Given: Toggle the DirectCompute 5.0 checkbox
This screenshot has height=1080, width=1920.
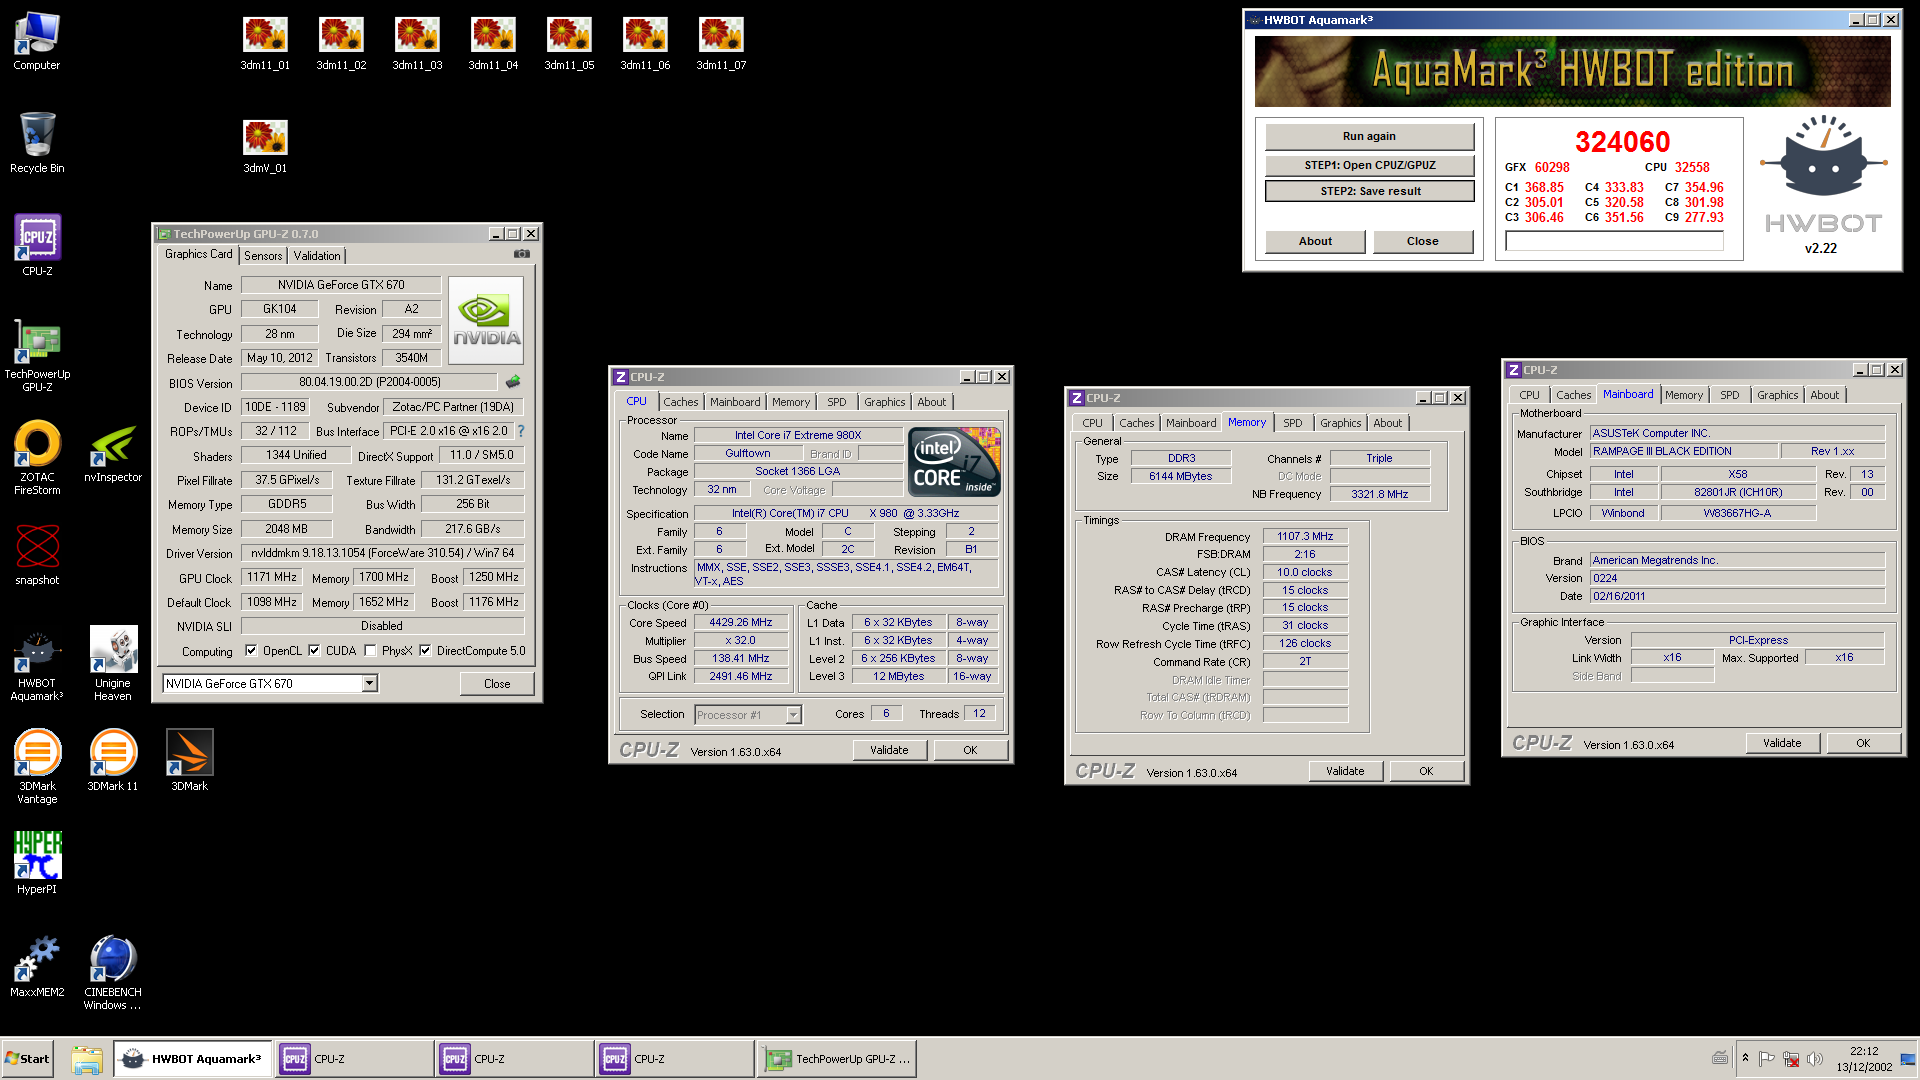Looking at the screenshot, I should pos(425,651).
